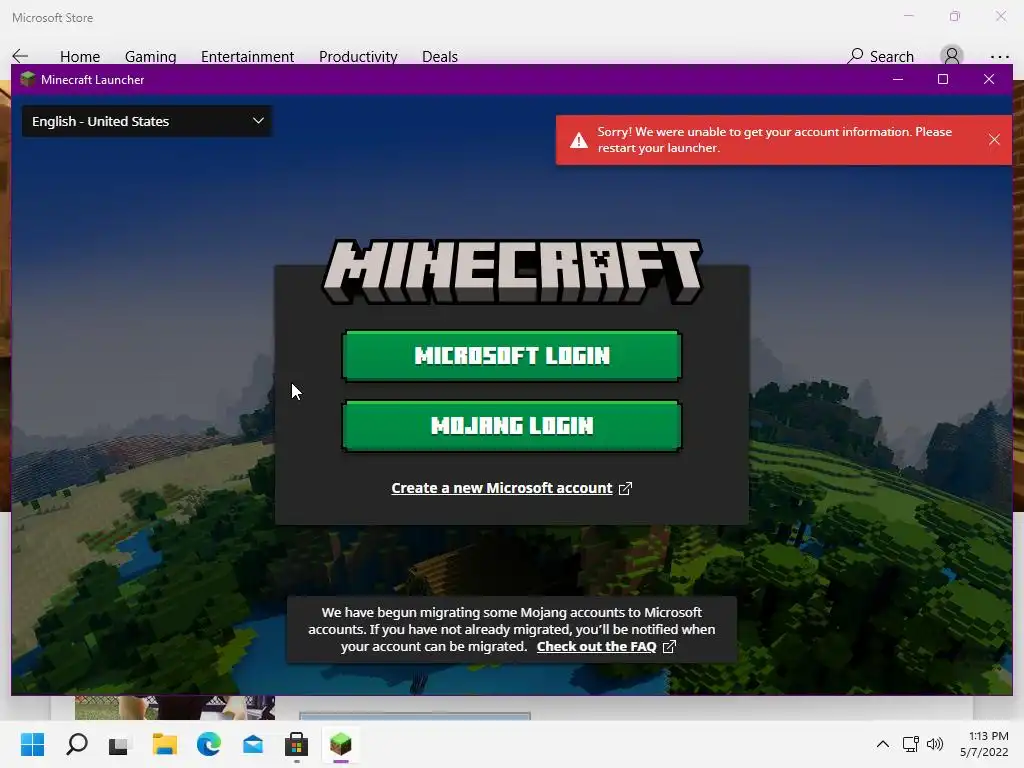The height and width of the screenshot is (768, 1024).
Task: Open the Gaming tab in Microsoft Store
Action: [150, 57]
